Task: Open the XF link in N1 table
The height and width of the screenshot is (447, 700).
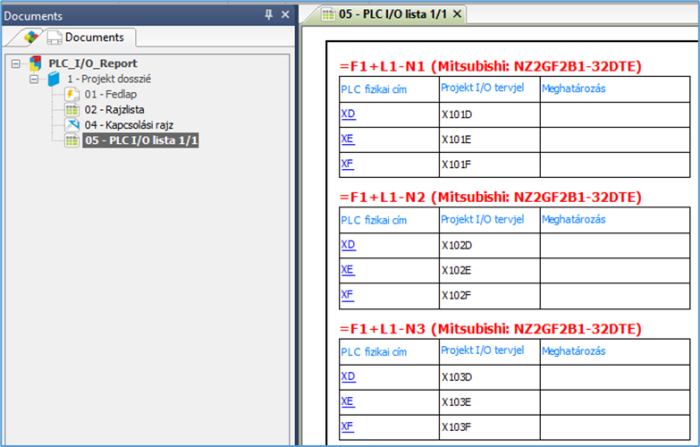Action: 347,164
